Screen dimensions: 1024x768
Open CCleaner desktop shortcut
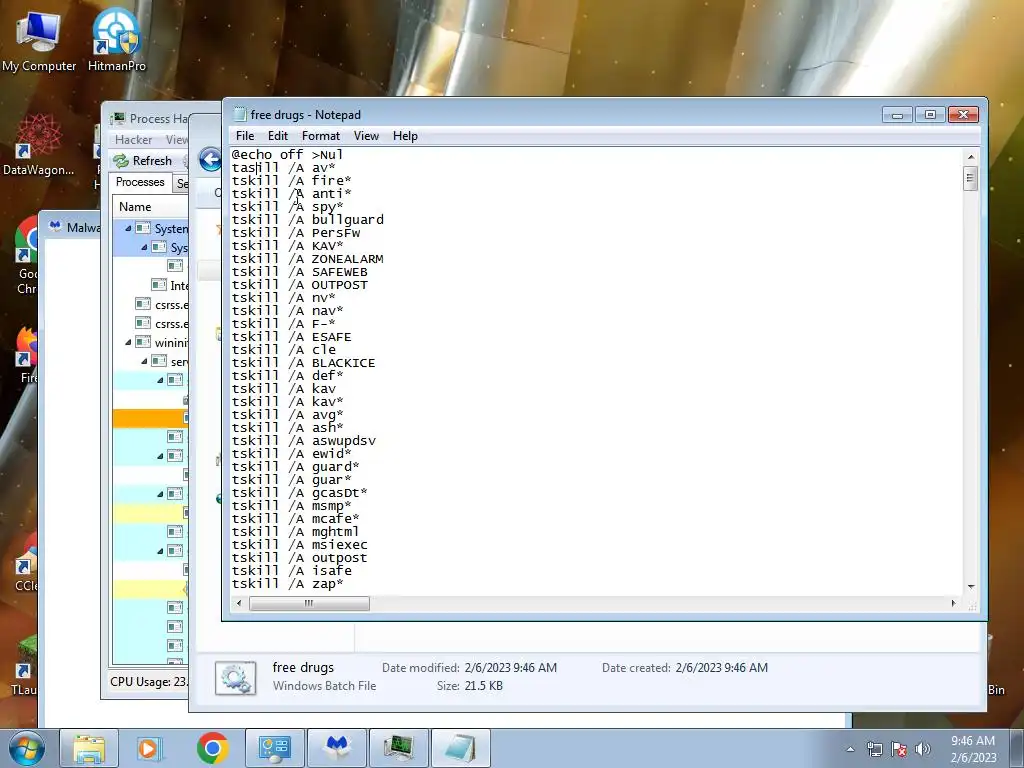pyautogui.click(x=27, y=563)
